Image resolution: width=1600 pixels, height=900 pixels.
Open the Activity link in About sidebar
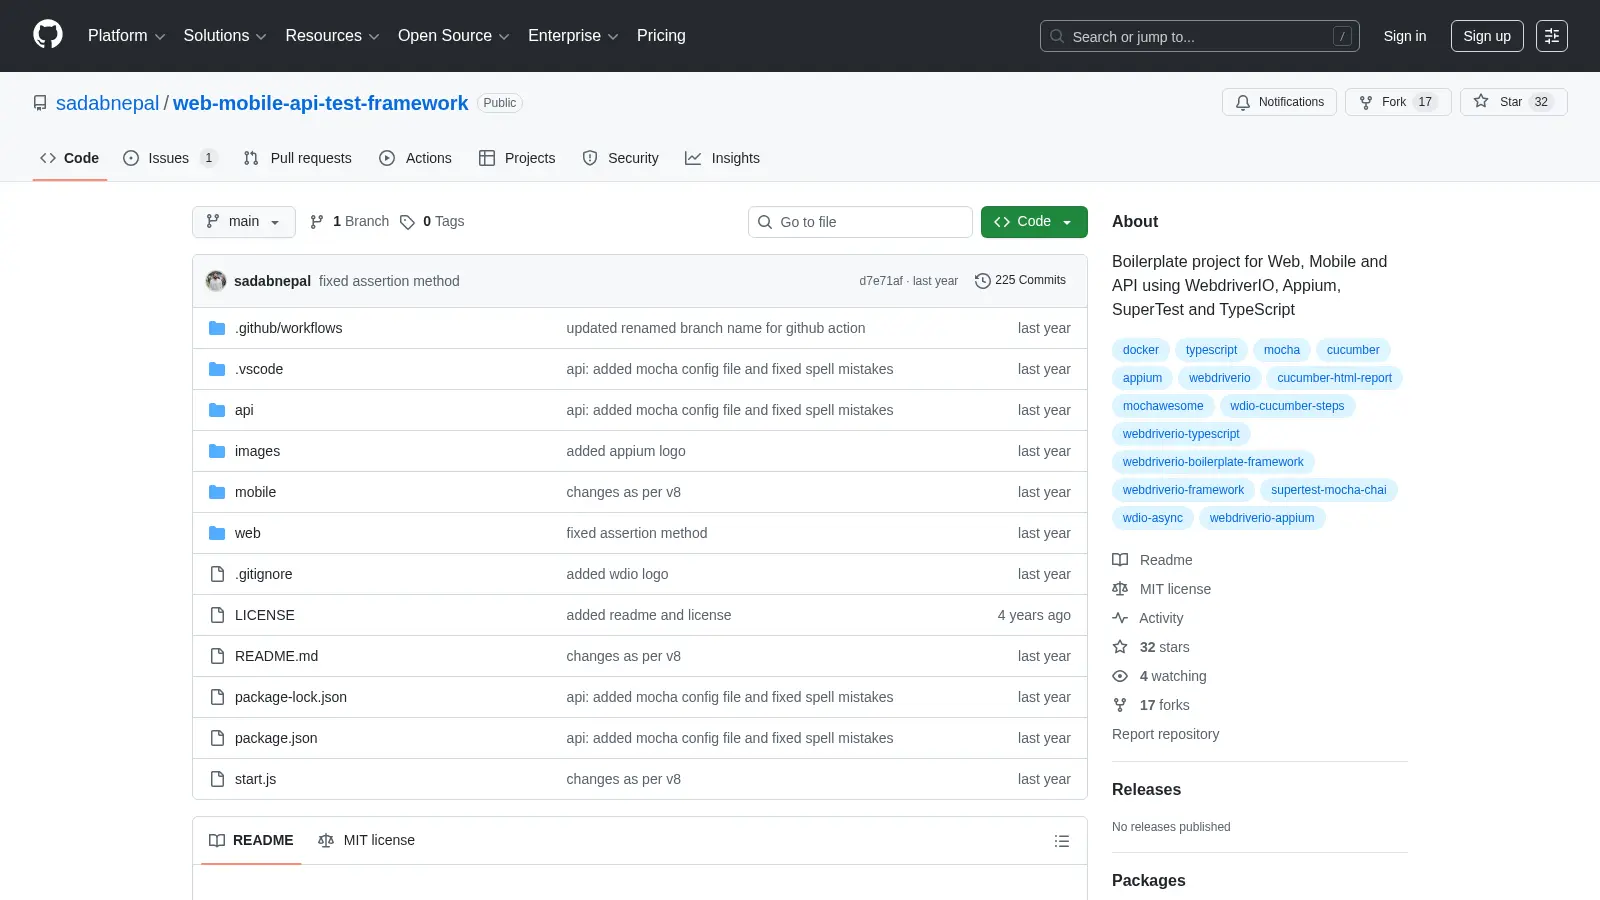1148,618
